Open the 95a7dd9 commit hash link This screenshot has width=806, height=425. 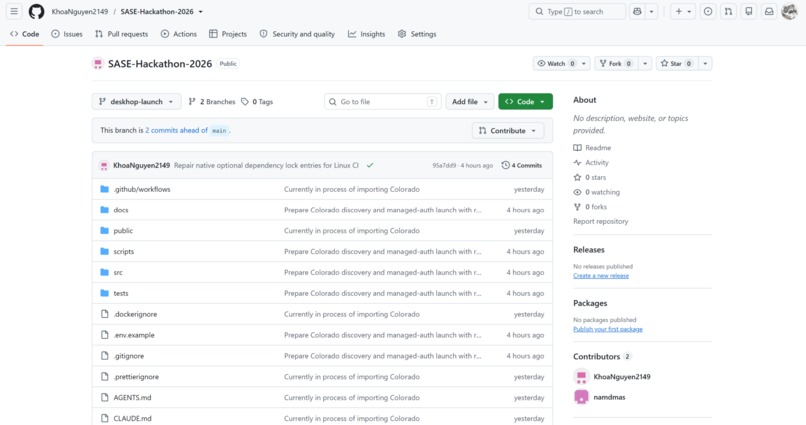tap(444, 165)
